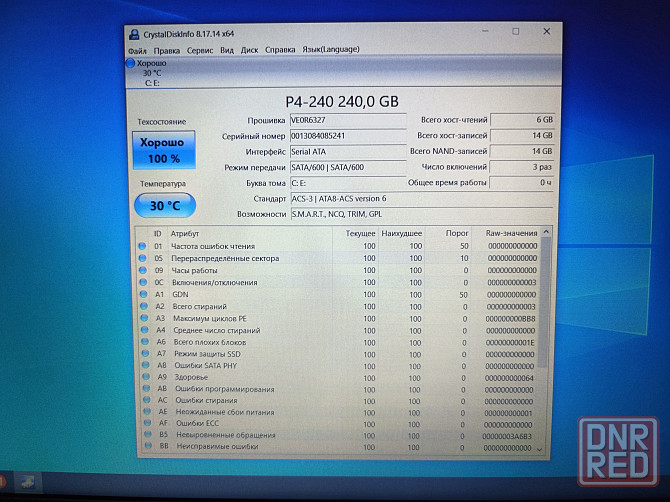The width and height of the screenshot is (670, 502).
Task: Open the Вид menu
Action: [227, 50]
